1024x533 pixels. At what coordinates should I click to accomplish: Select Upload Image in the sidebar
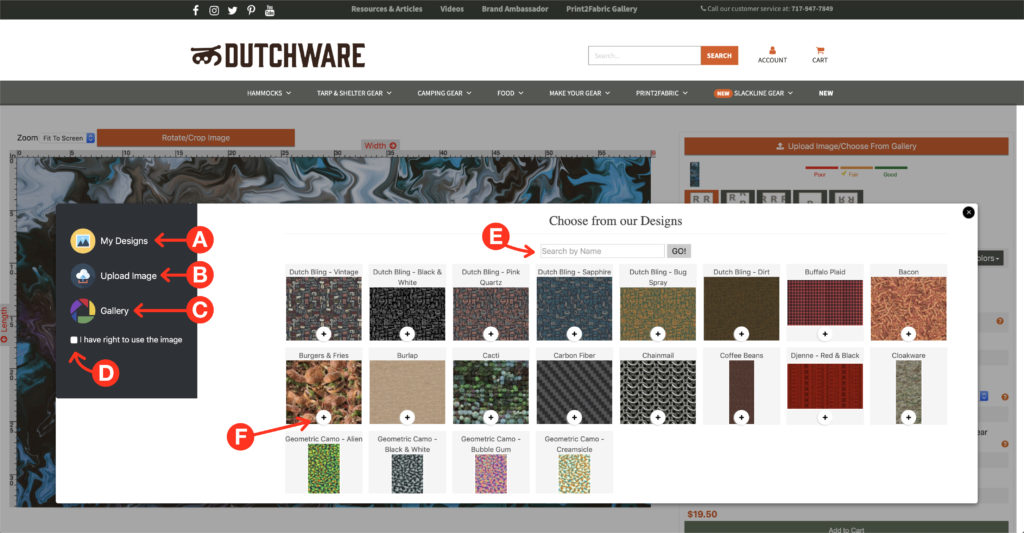(x=128, y=276)
